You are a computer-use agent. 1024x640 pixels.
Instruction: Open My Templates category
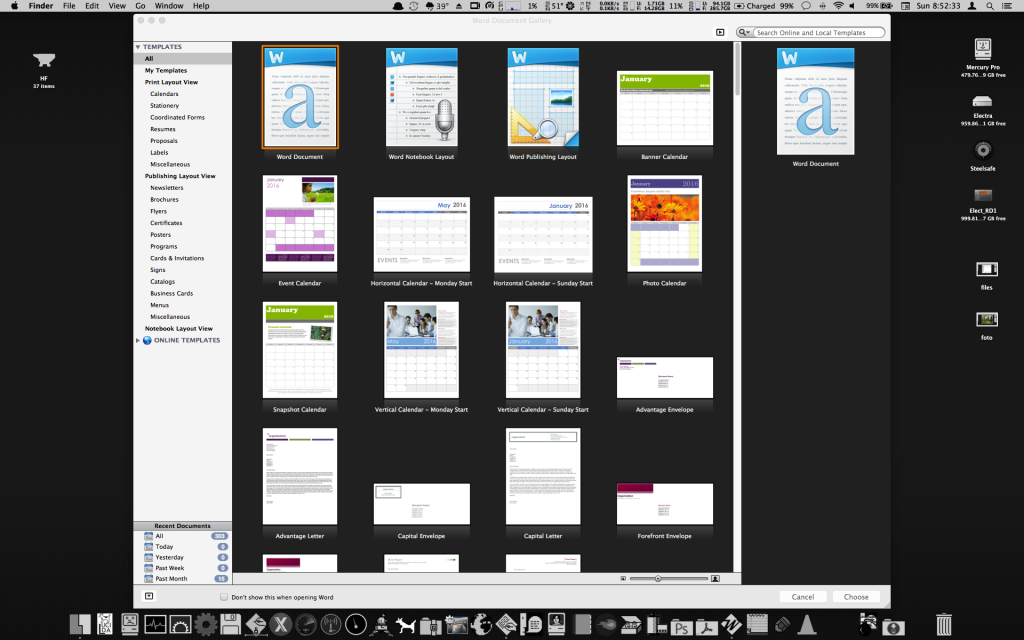click(166, 71)
